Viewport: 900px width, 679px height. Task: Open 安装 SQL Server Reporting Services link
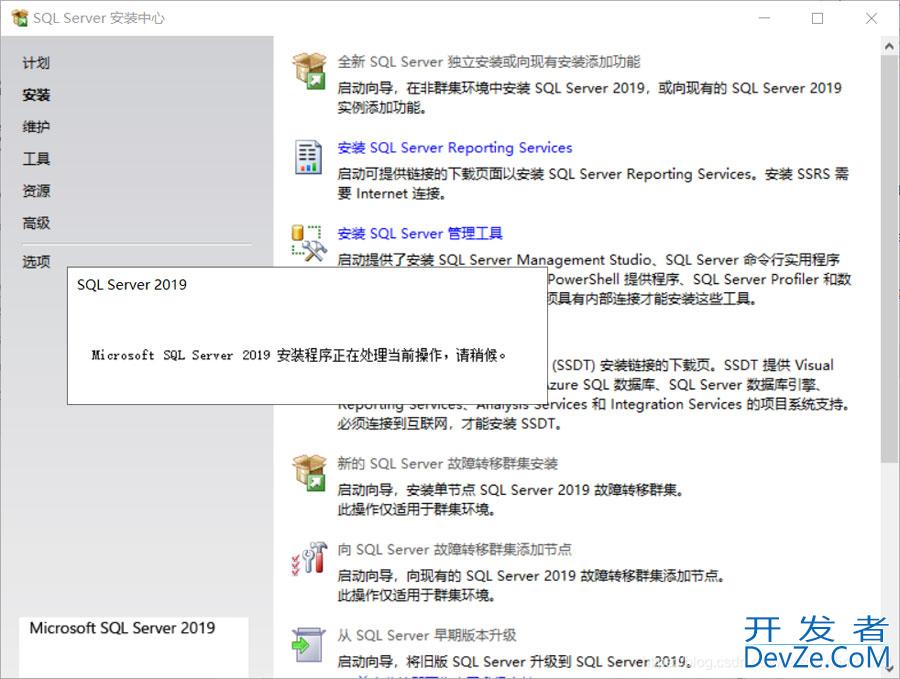pos(455,148)
